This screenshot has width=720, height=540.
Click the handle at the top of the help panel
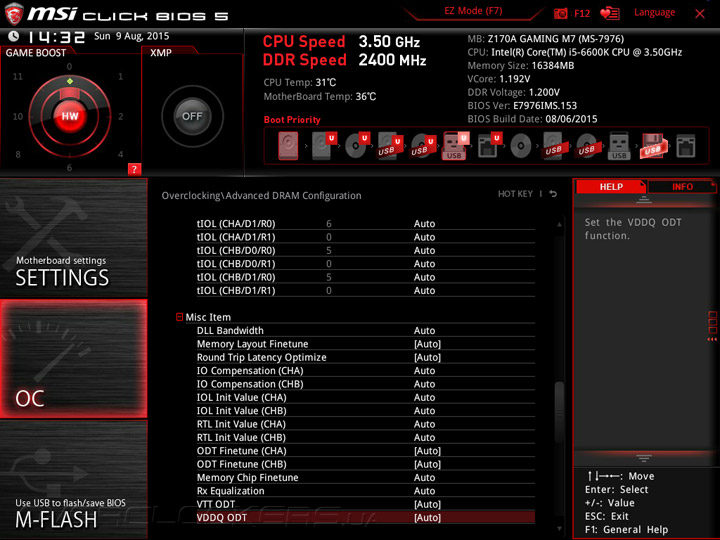644,199
